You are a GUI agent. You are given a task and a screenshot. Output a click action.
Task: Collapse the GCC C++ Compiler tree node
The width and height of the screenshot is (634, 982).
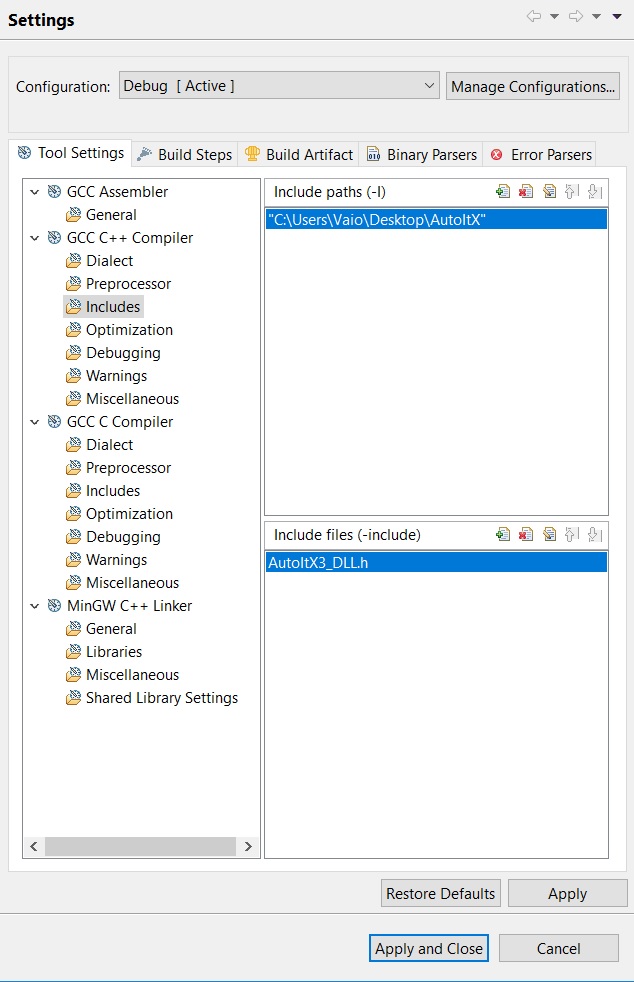(x=35, y=238)
